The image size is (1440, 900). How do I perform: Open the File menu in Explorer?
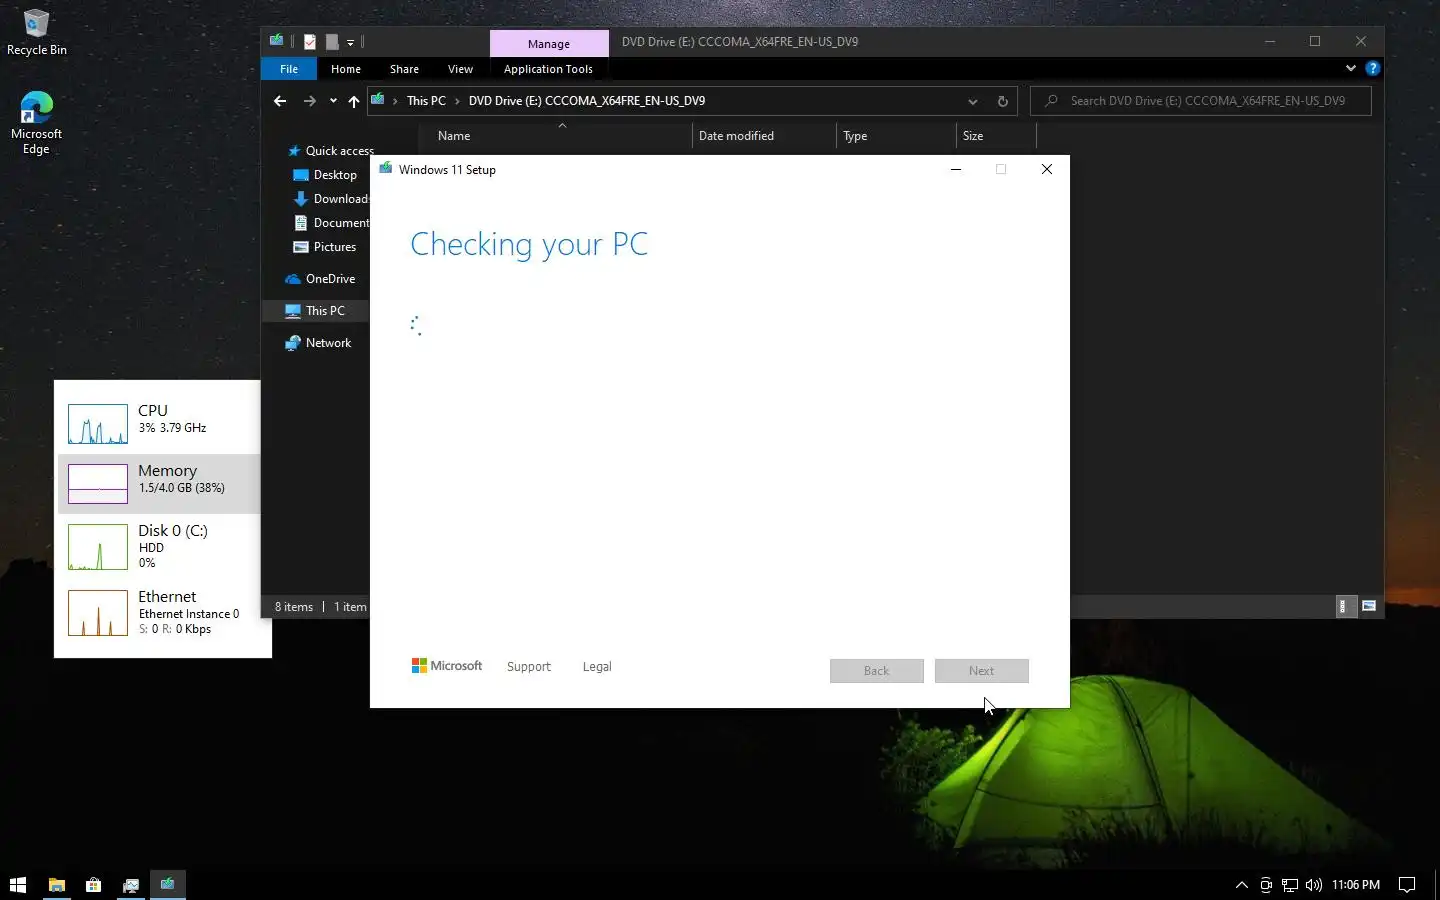(289, 69)
